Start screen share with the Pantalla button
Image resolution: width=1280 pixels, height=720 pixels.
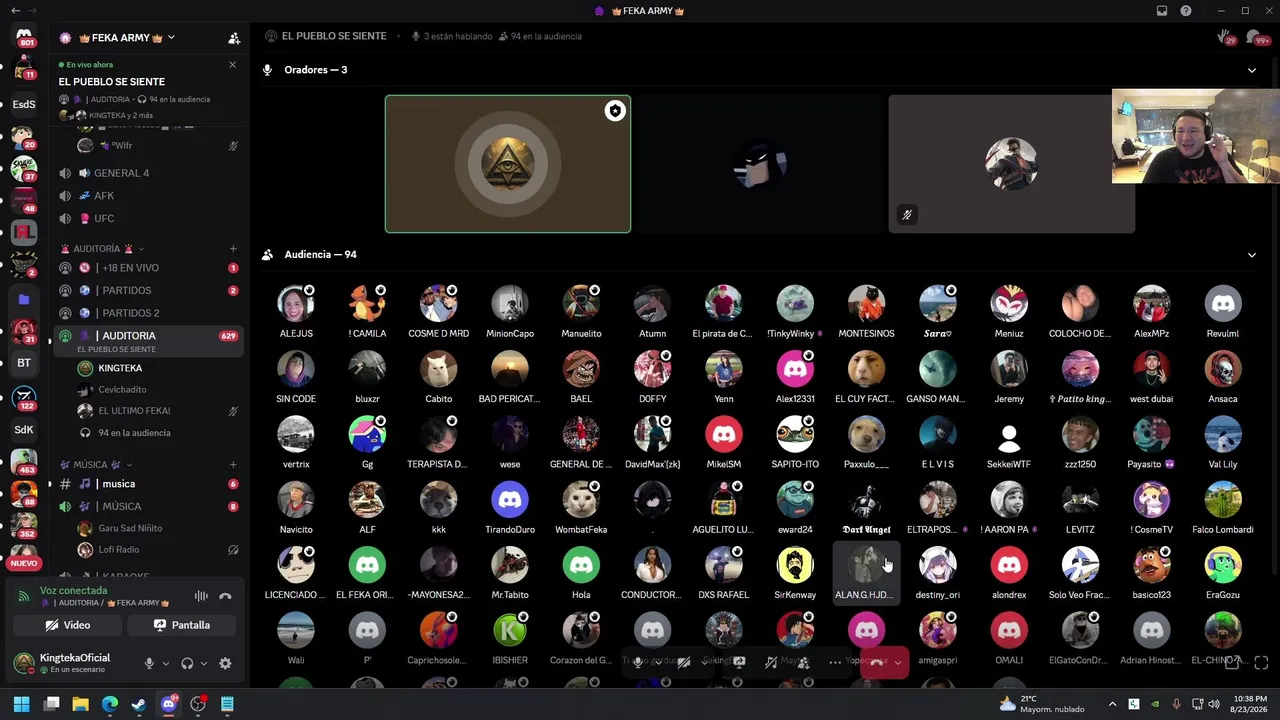pos(181,625)
